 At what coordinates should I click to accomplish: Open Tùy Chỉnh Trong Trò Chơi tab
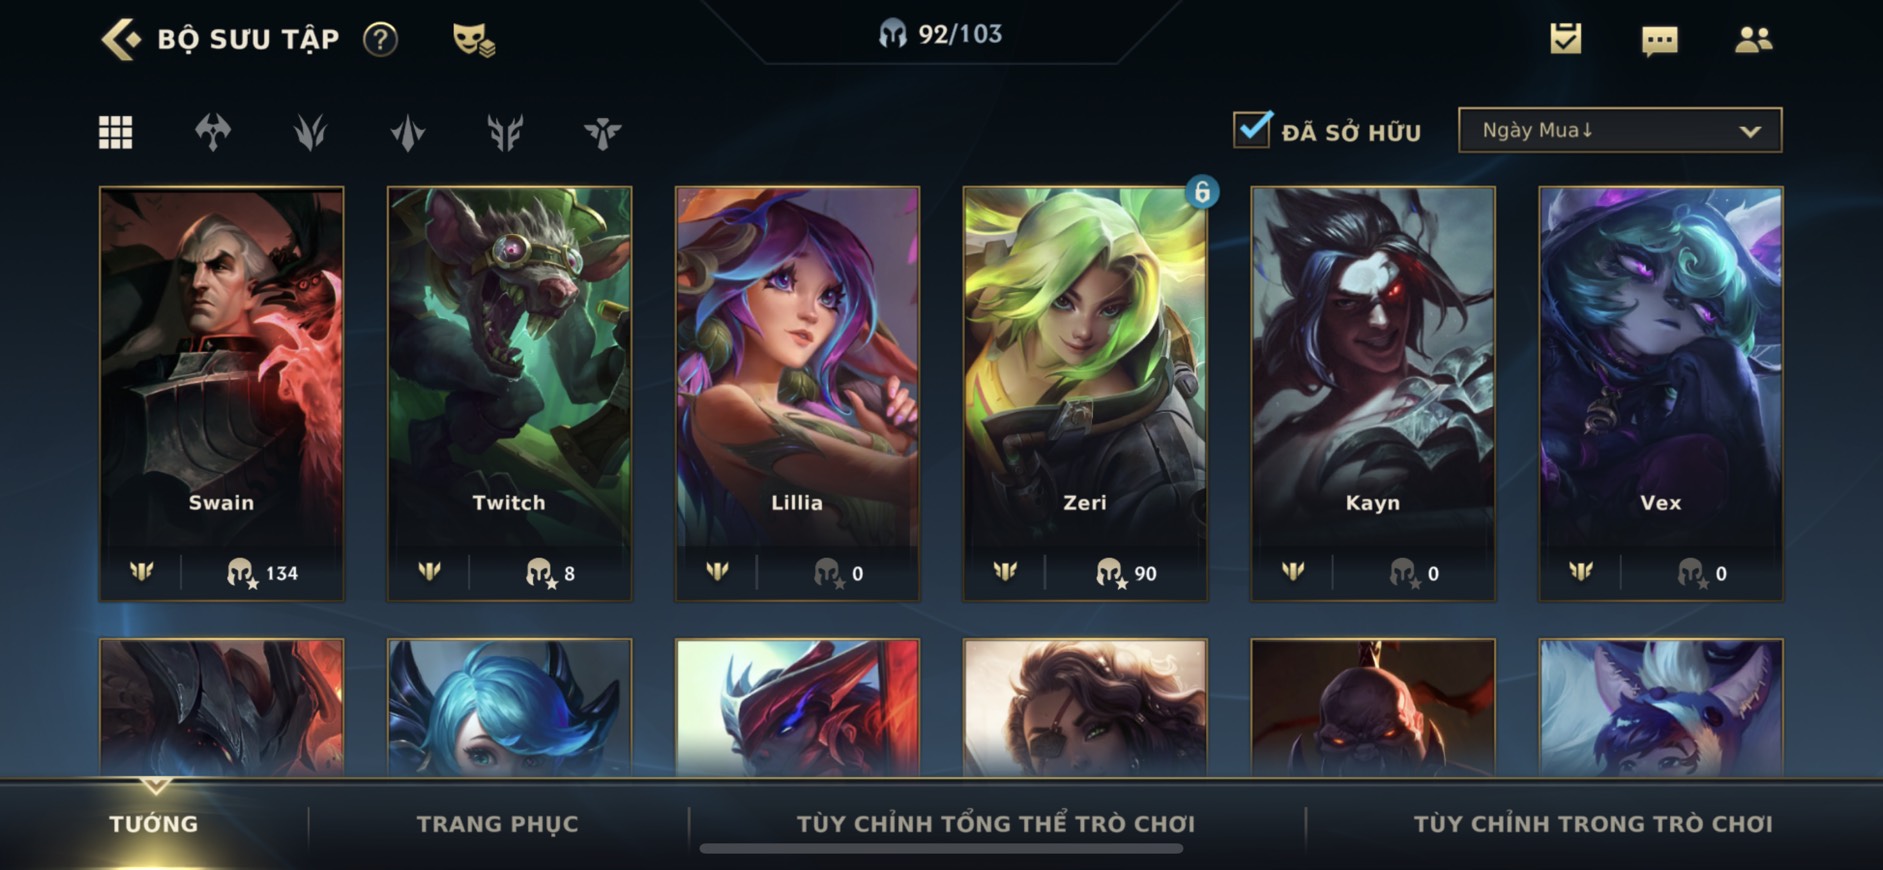tap(1593, 824)
